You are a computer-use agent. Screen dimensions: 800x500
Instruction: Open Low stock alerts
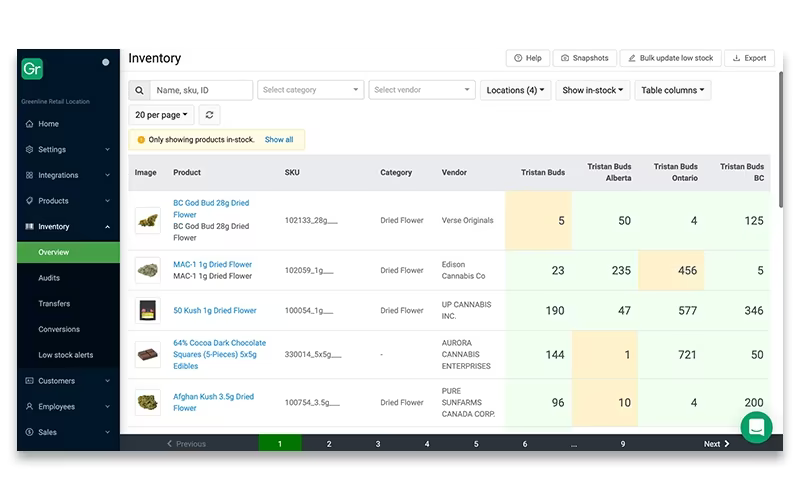coord(68,355)
